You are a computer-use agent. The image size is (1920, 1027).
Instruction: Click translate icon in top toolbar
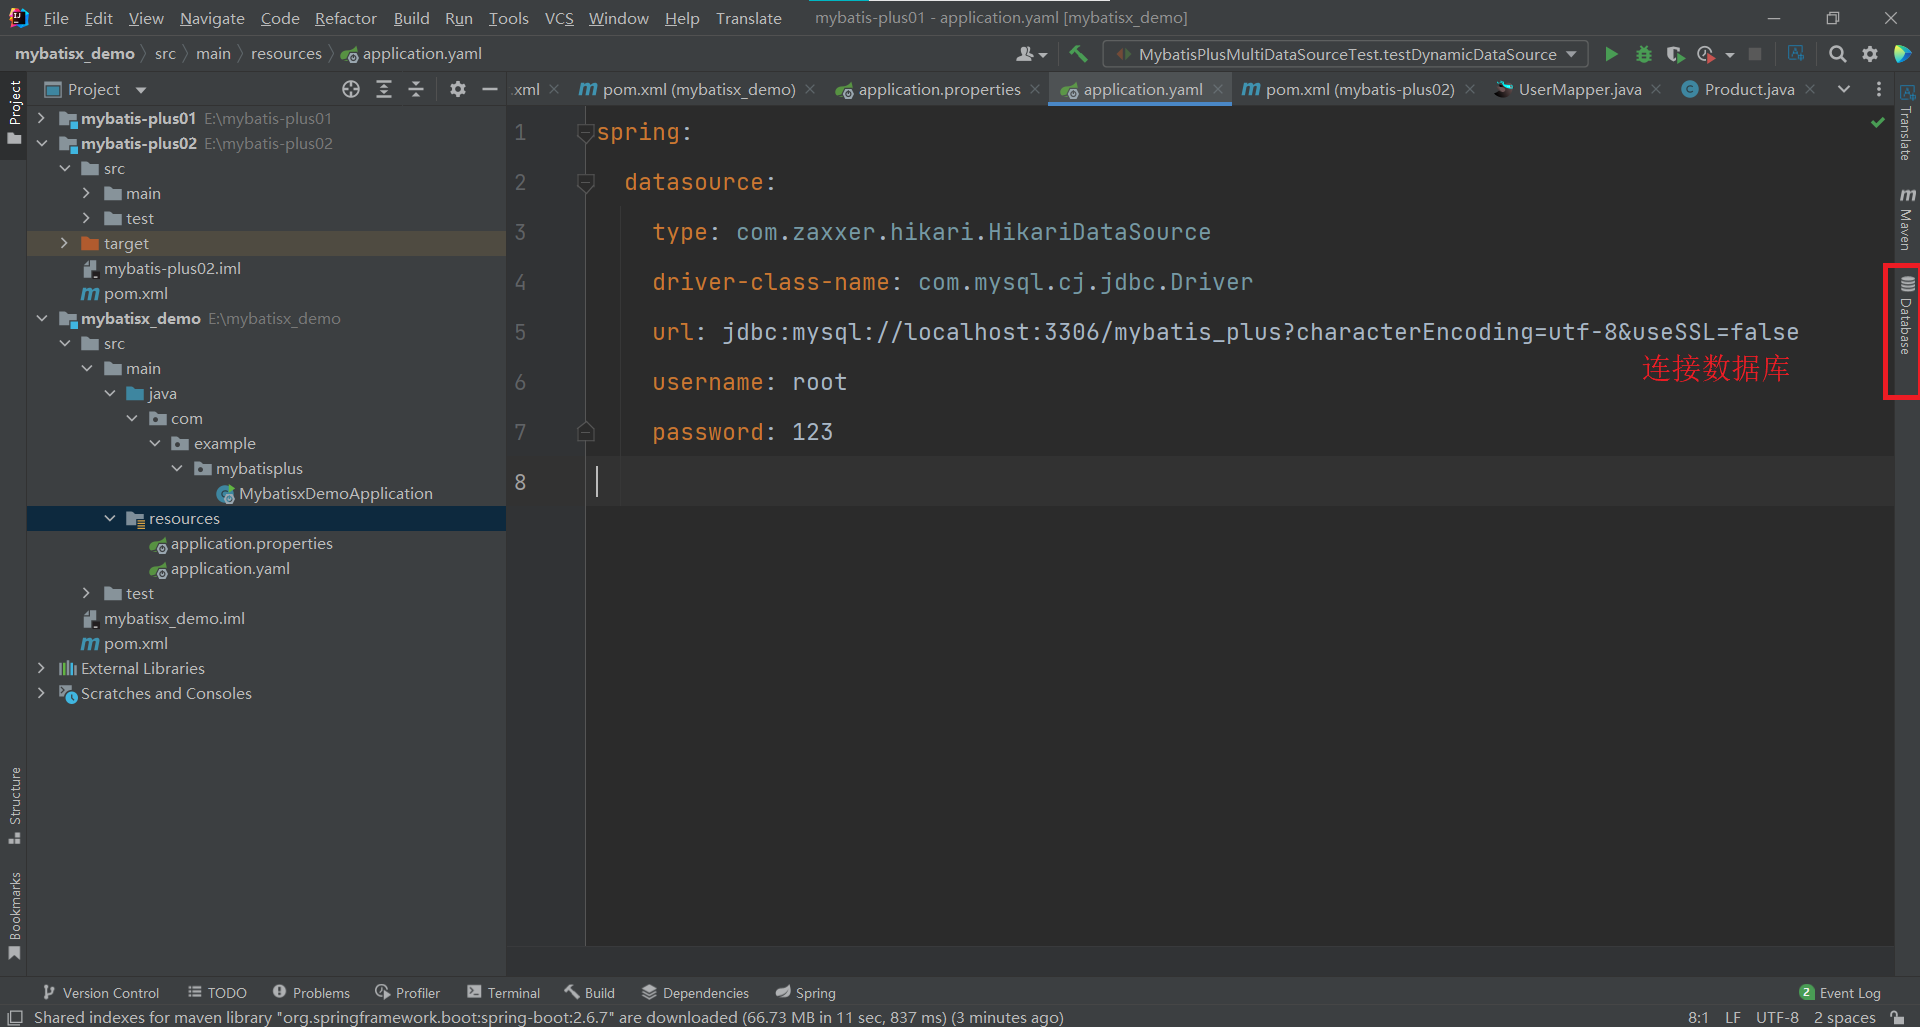pos(1795,54)
